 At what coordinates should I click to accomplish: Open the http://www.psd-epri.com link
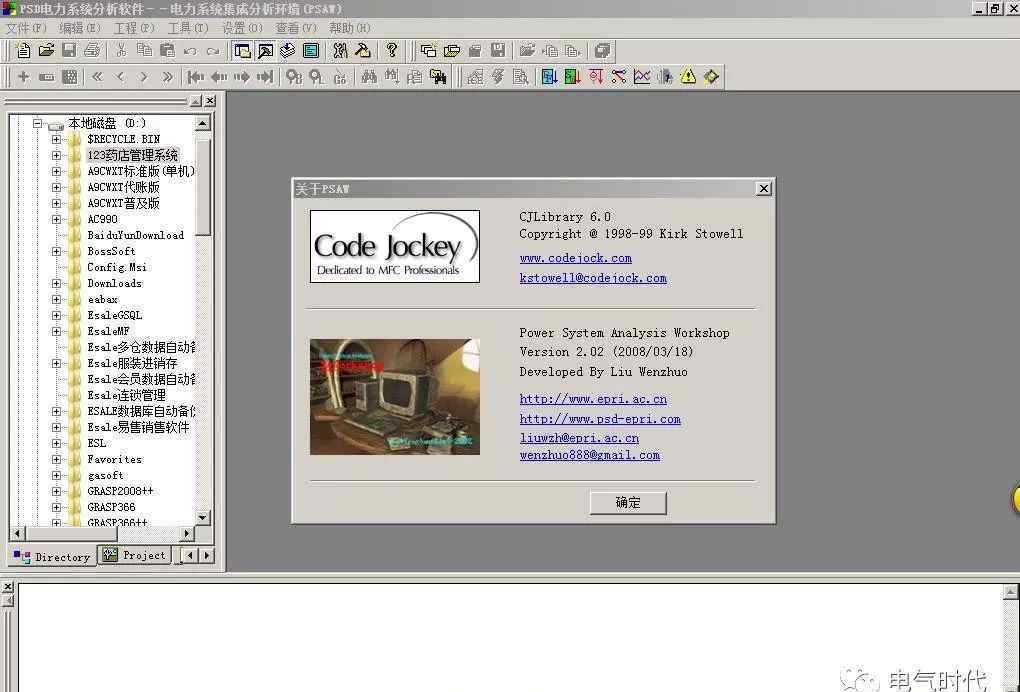pyautogui.click(x=600, y=419)
